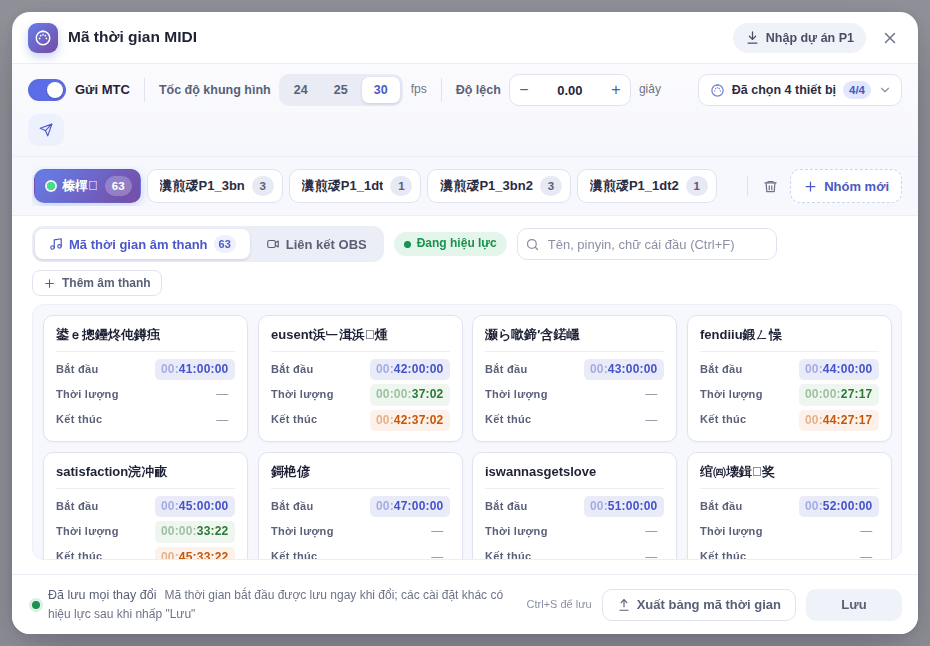Screen dimensions: 930x646
Task: Click the Đang hiệu lực status badge
Action: [x=450, y=244]
